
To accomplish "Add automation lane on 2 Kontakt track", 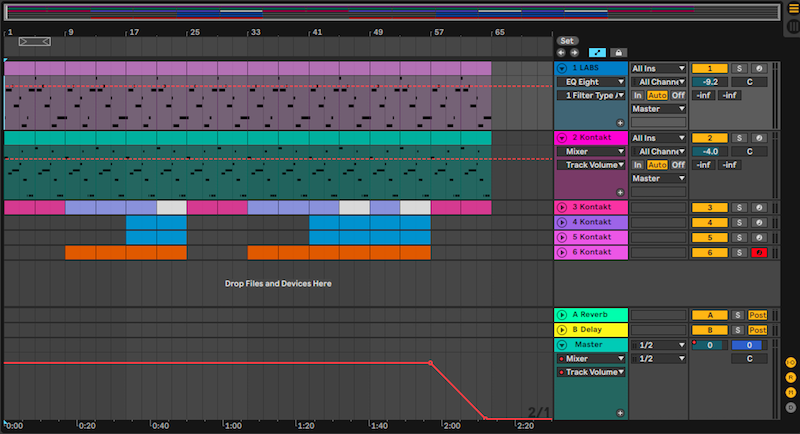I will pos(620,193).
